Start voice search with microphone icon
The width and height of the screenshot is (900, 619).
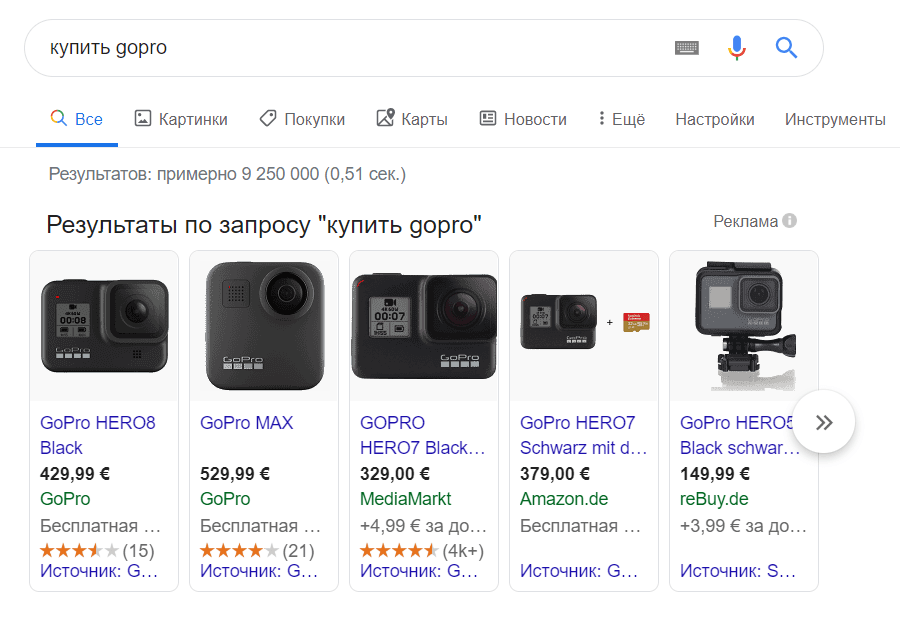coord(737,48)
